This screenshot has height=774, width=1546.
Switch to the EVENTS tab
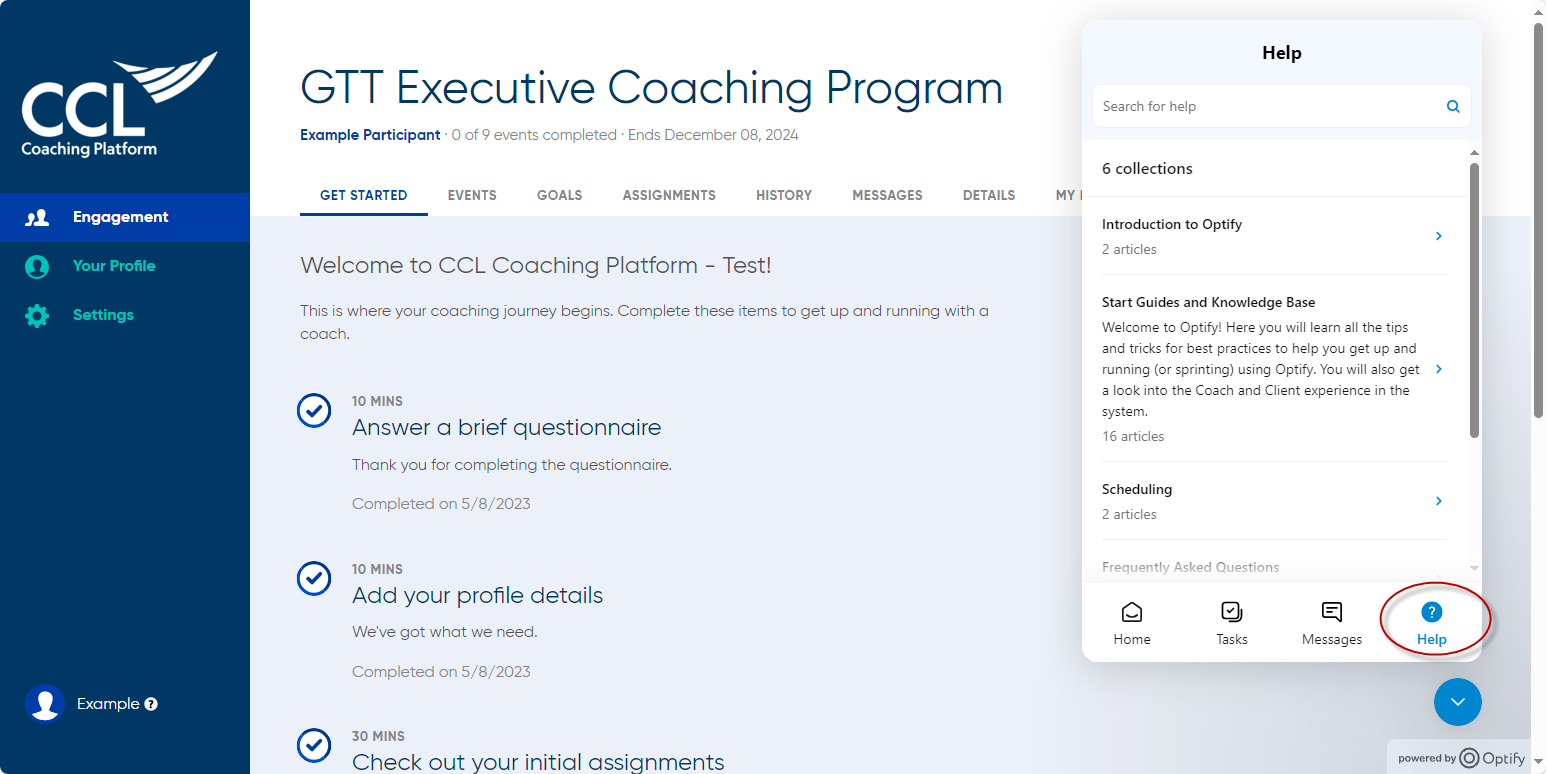point(472,195)
